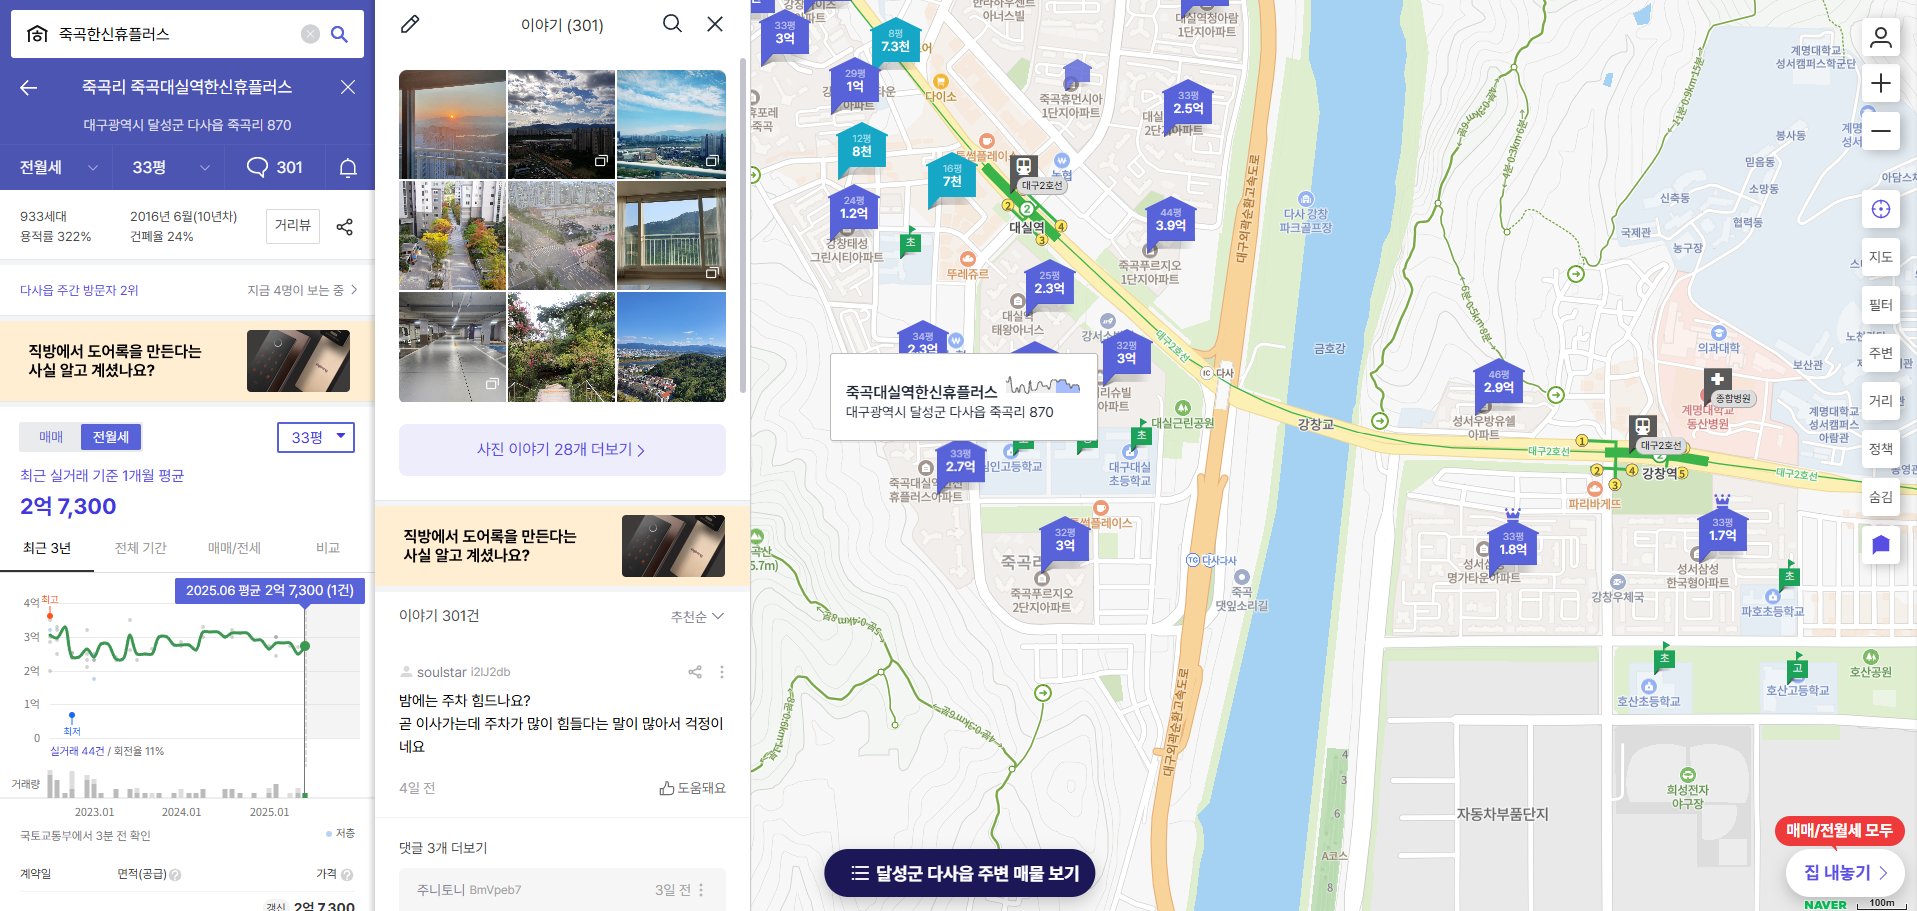Image resolution: width=1917 pixels, height=911 pixels.
Task: Open more options for 주니토니 comment
Action: click(x=701, y=890)
